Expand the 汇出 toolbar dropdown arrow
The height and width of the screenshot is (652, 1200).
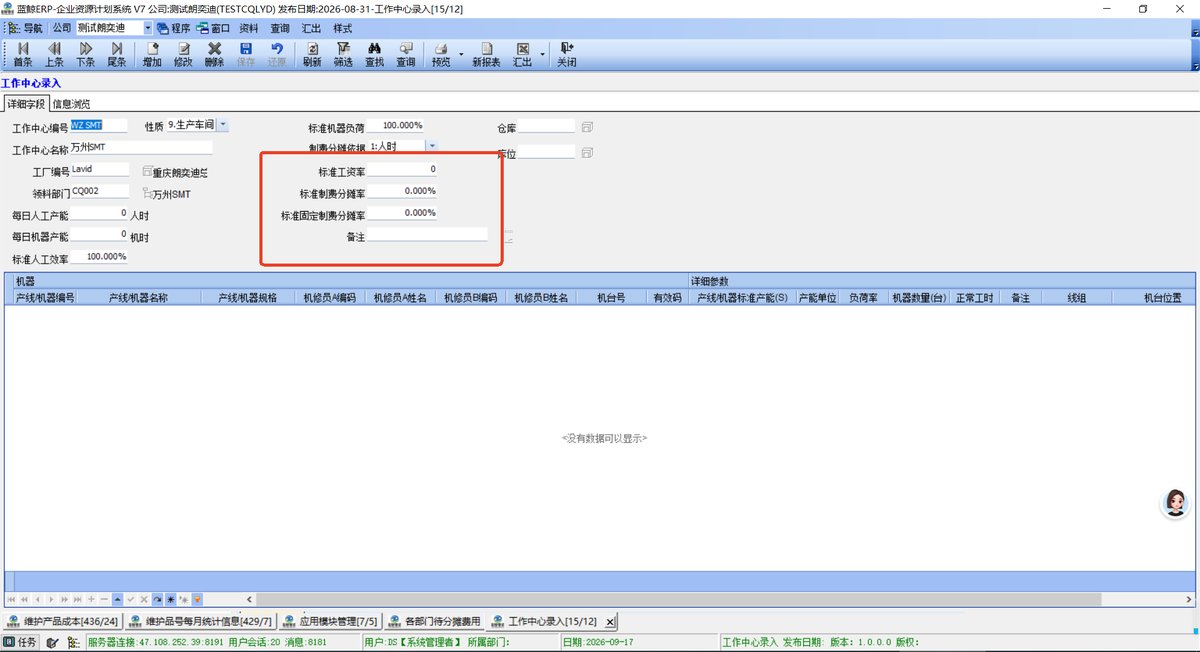click(542, 54)
